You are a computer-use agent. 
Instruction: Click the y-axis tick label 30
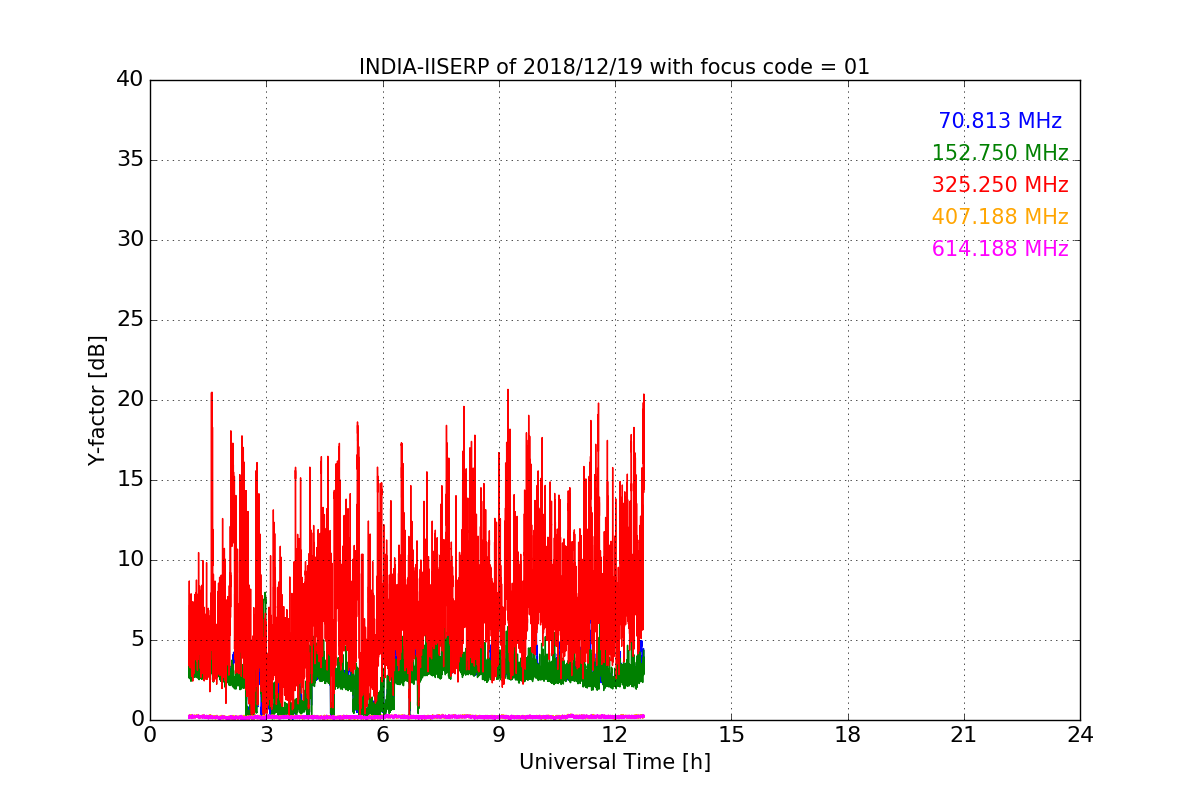130,240
